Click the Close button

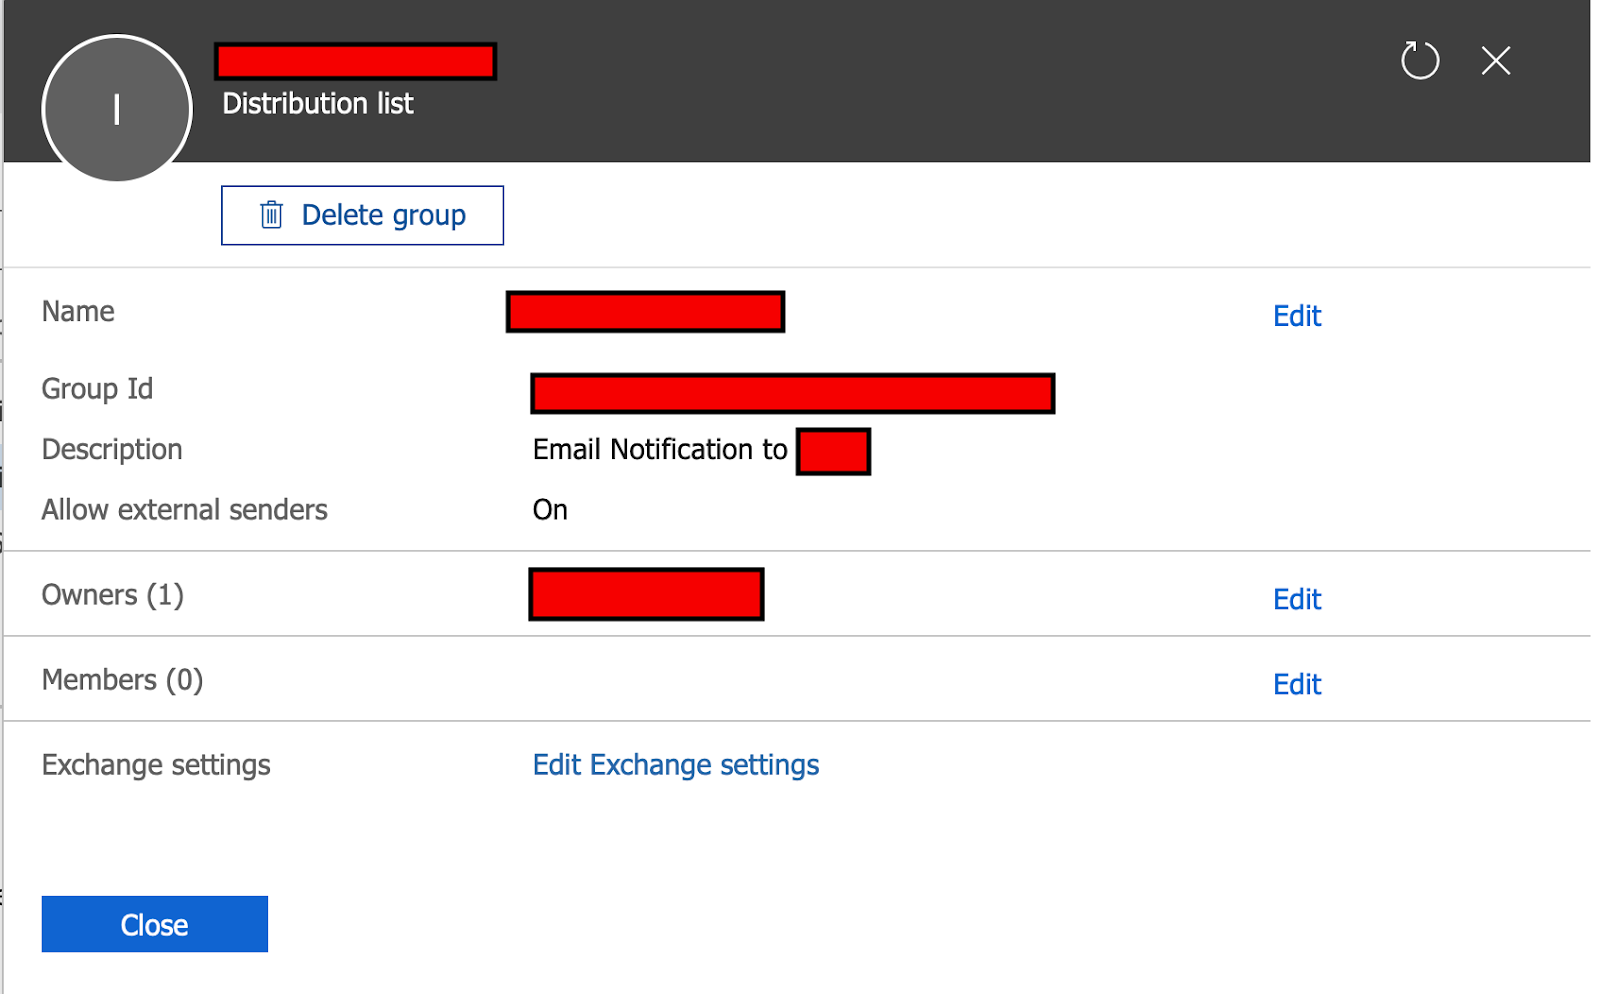coord(153,923)
